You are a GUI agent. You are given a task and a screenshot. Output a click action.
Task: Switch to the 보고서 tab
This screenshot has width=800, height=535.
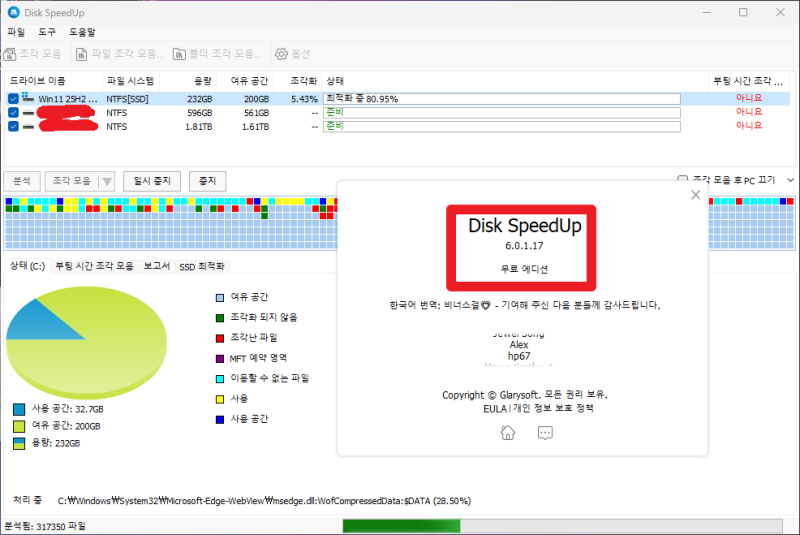(x=157, y=266)
